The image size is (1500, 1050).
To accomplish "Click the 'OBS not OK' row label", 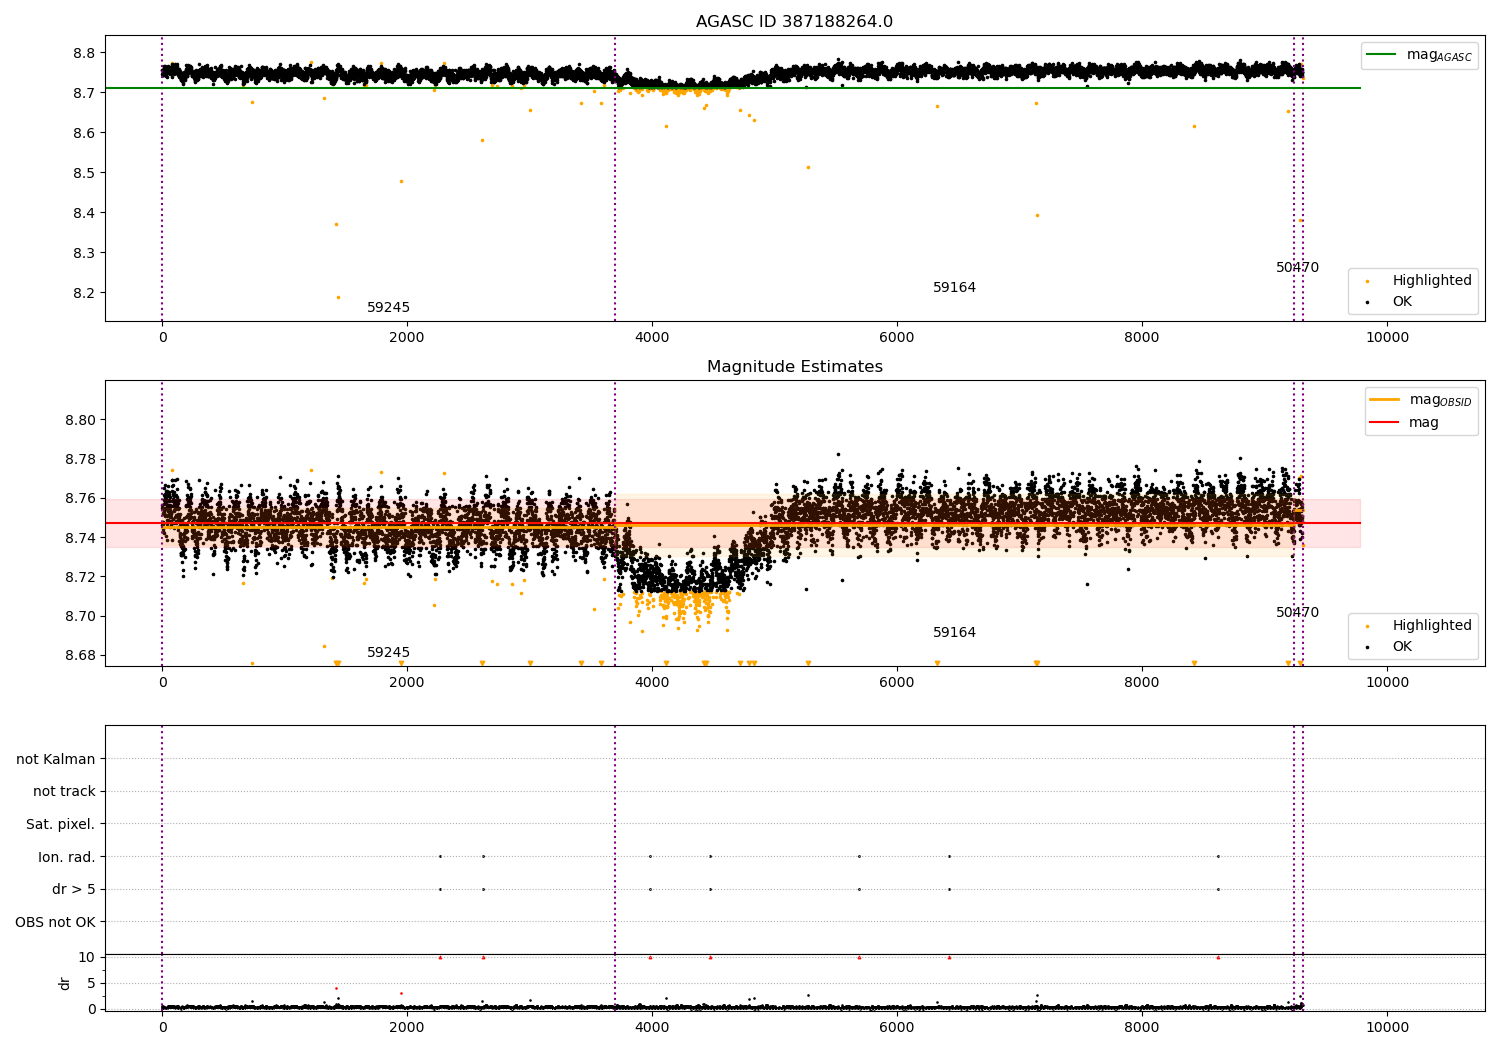I will click(55, 922).
